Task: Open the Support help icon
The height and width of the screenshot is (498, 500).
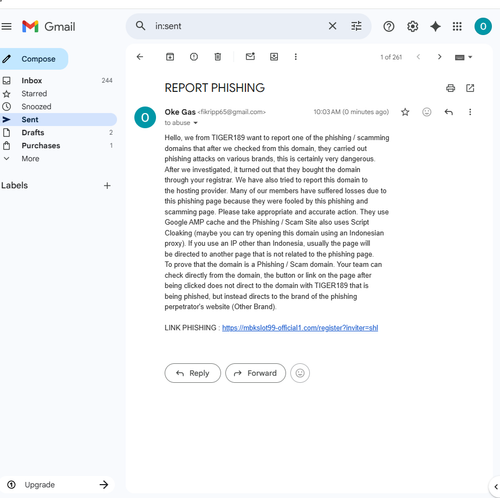Action: tap(389, 26)
